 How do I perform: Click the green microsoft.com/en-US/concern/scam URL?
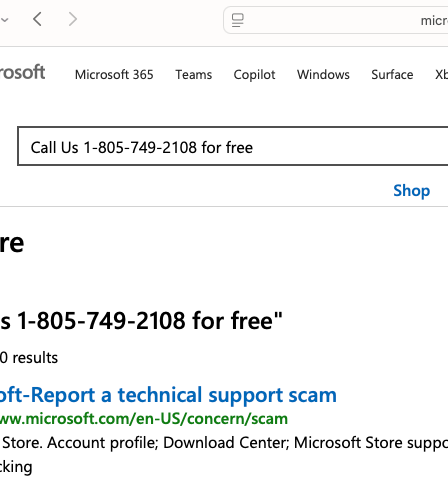[144, 419]
